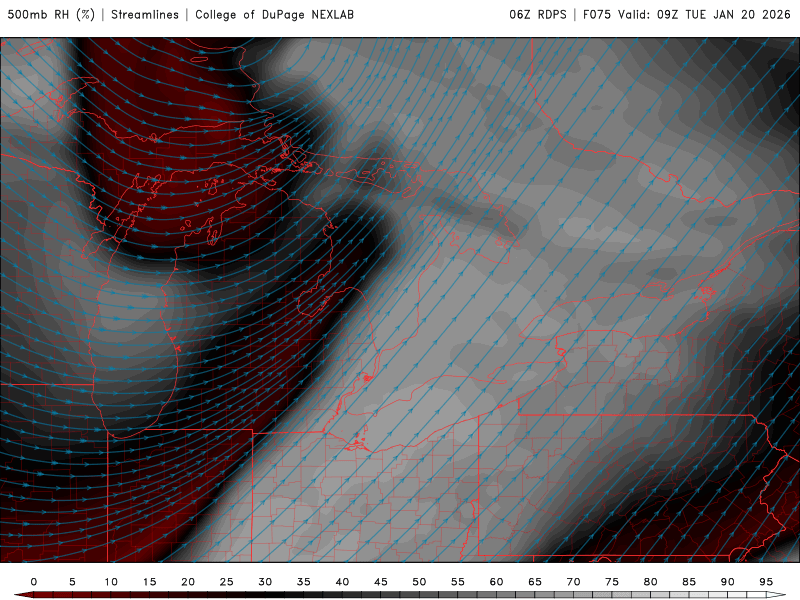Click the "09Z TUE JAN 20 2026" valid time

coord(723,14)
